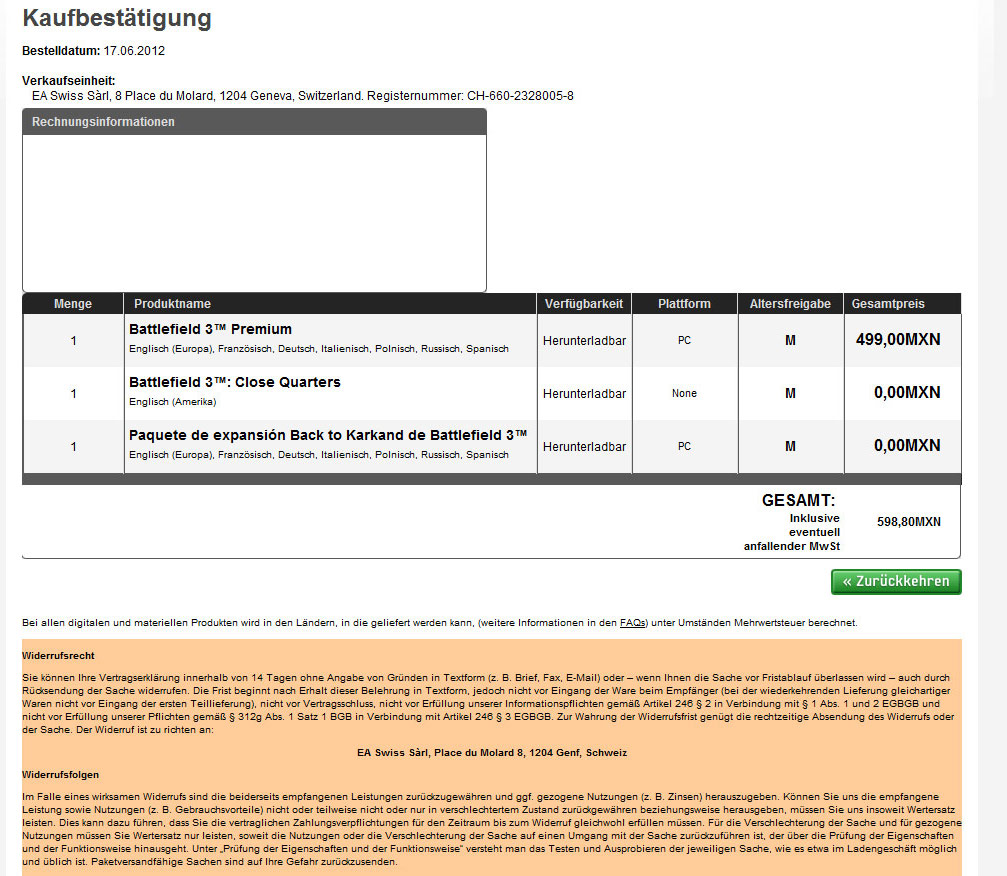This screenshot has width=1007, height=876.
Task: Click the Menge column header
Action: coord(73,304)
